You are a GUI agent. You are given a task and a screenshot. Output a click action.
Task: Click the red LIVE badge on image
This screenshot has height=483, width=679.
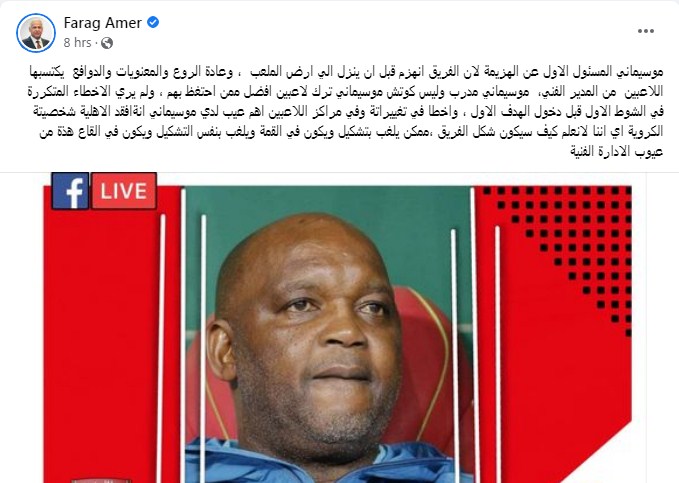tap(124, 191)
